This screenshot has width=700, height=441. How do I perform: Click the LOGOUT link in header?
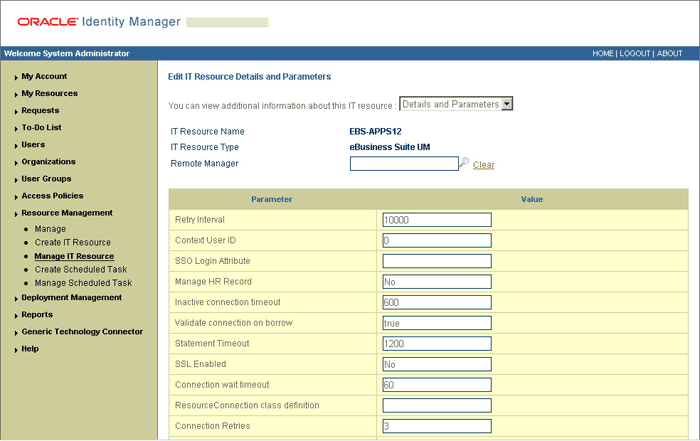[635, 54]
